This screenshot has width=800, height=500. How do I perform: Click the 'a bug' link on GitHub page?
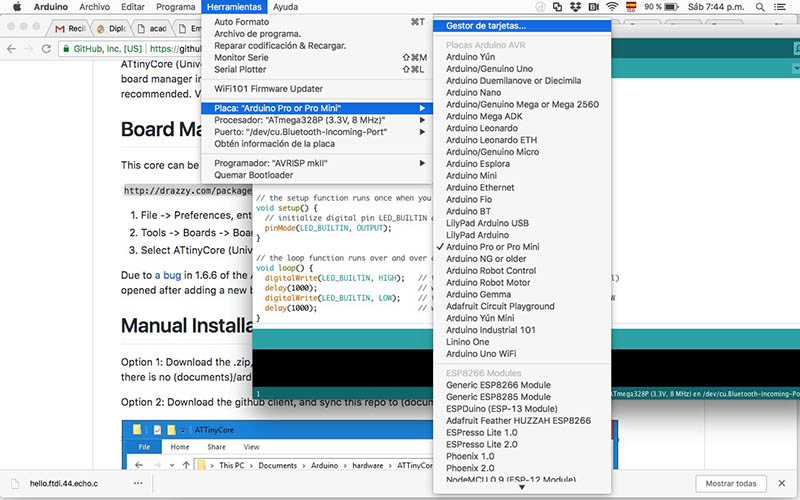coord(168,275)
